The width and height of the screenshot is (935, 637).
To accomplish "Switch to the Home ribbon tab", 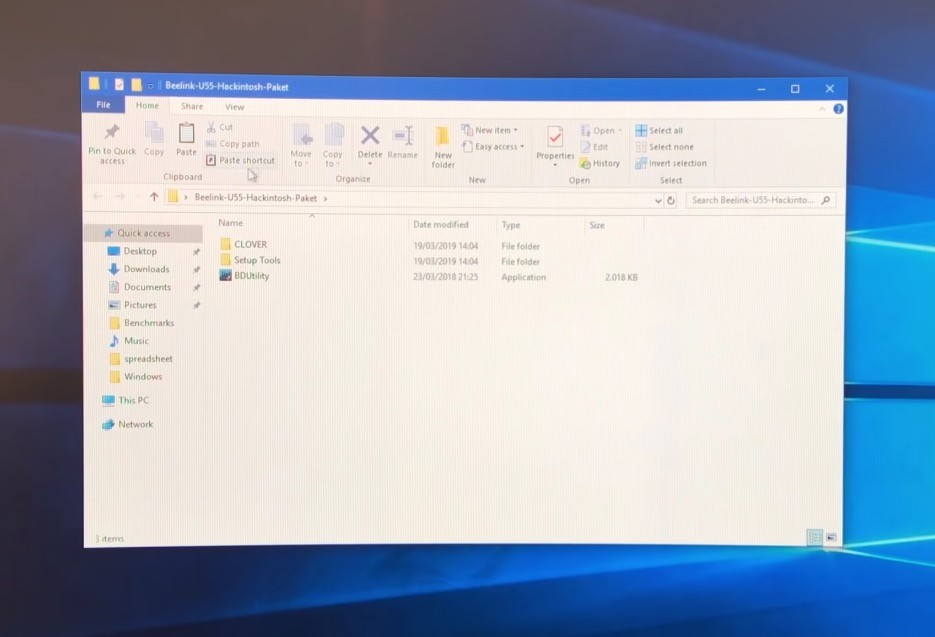I will 147,106.
